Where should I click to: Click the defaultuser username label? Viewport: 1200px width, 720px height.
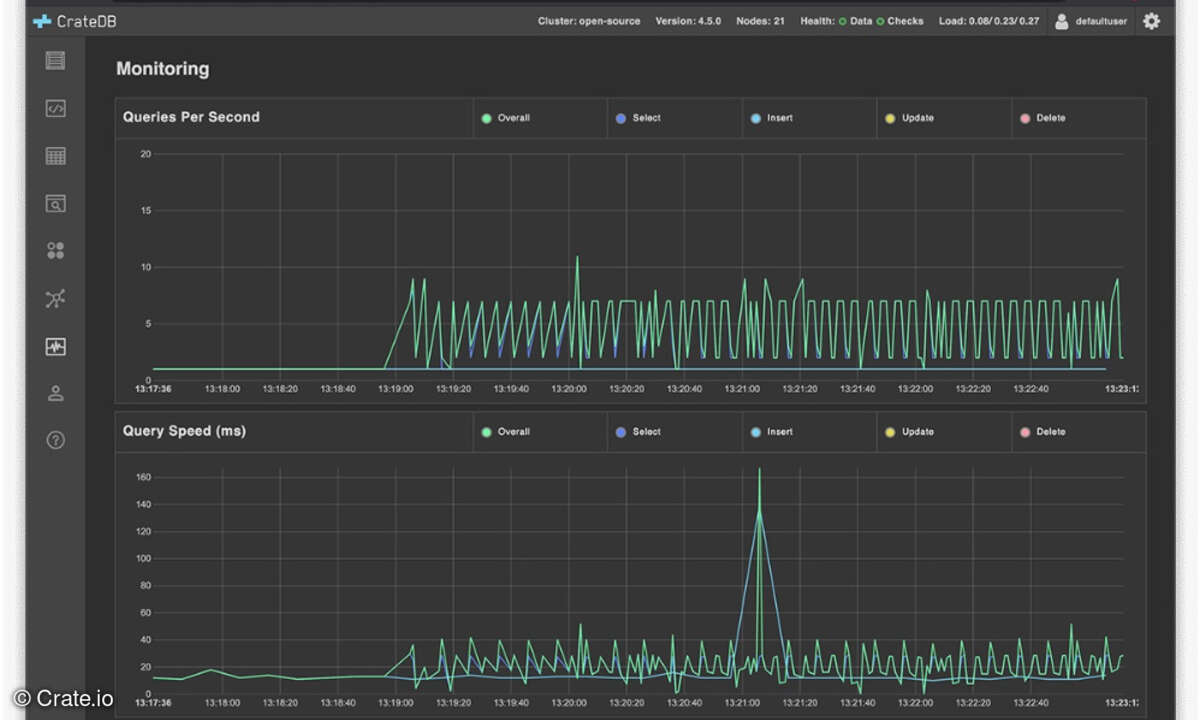pos(1102,21)
